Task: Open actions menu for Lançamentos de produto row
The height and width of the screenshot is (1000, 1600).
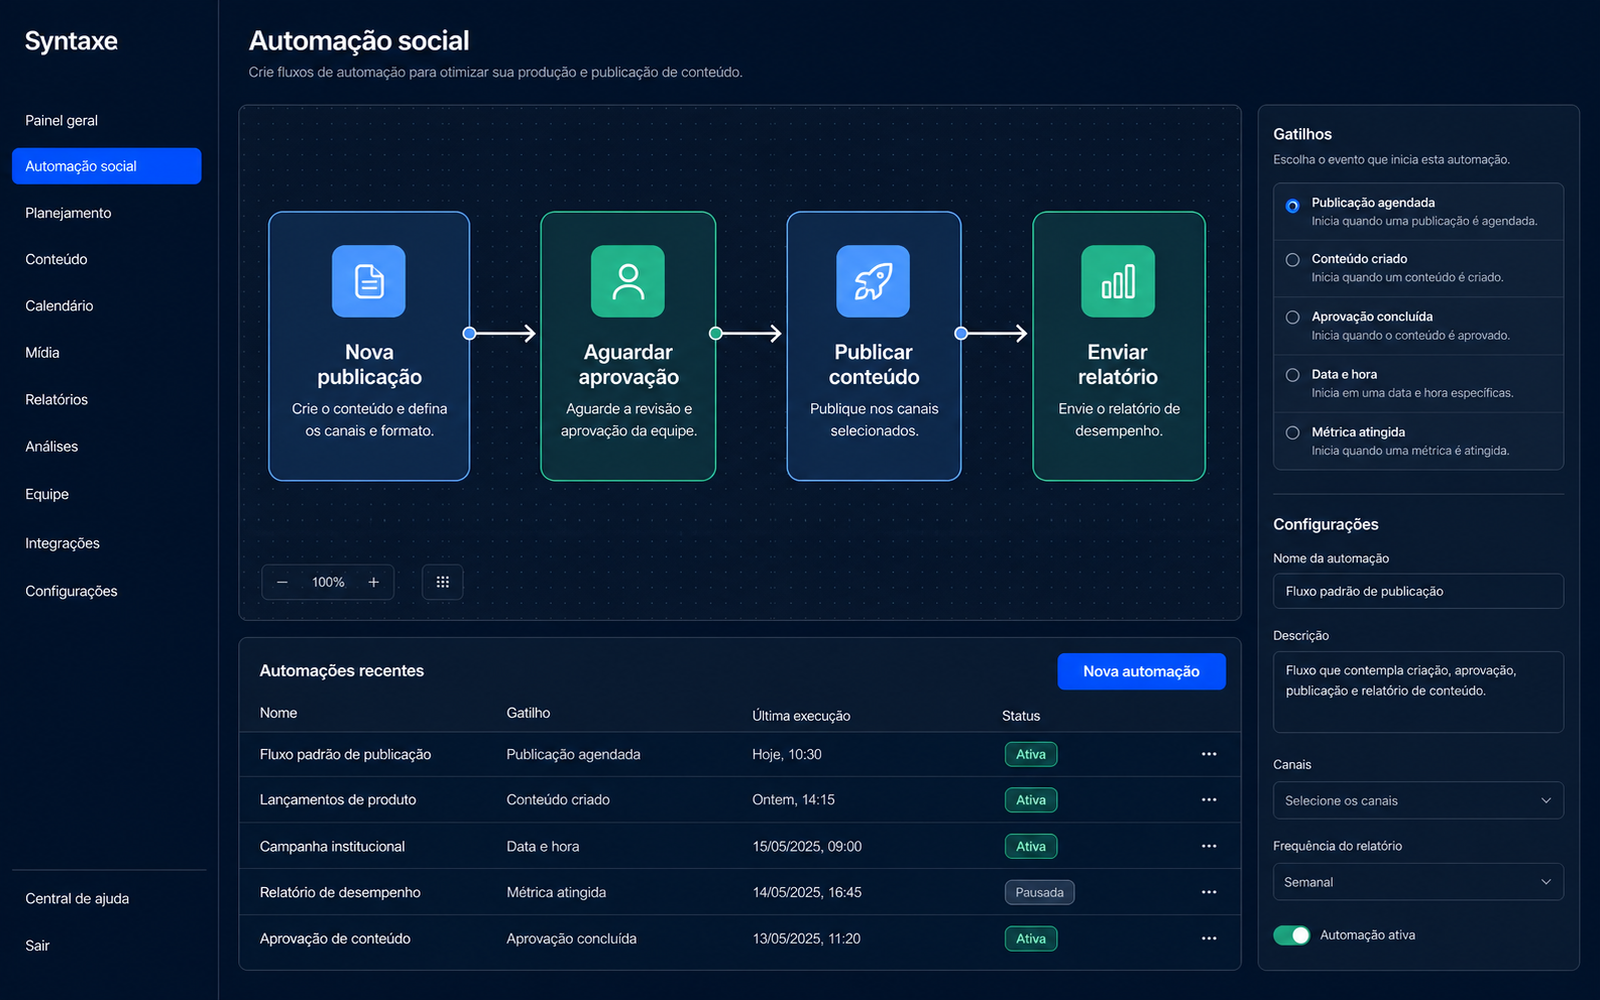Action: coord(1209,800)
